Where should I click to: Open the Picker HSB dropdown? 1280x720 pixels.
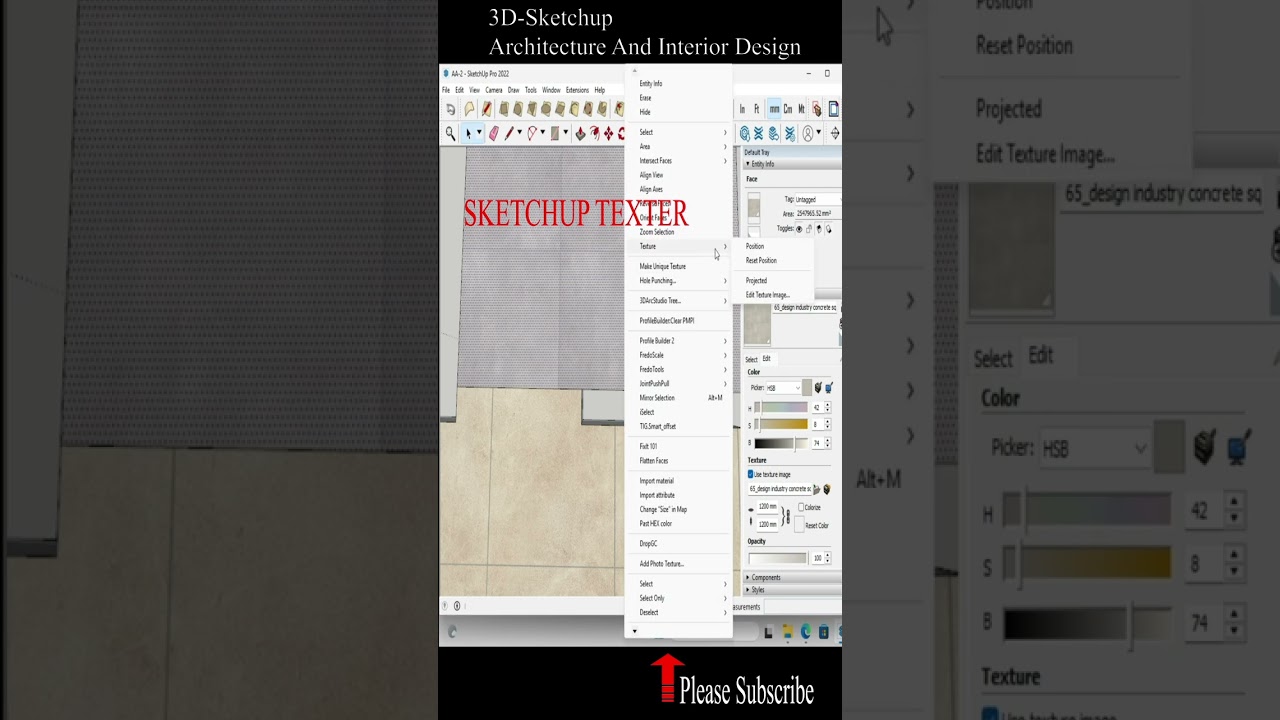coord(783,388)
